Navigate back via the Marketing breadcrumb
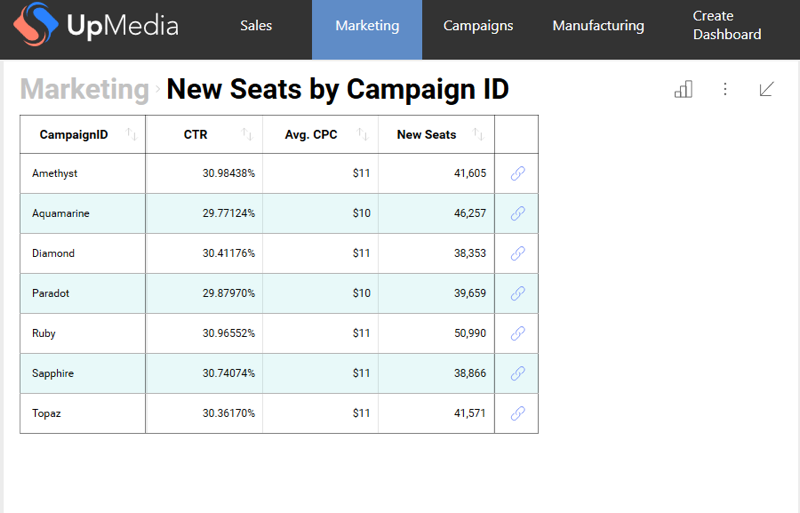Viewport: 800px width, 513px height. click(x=84, y=89)
